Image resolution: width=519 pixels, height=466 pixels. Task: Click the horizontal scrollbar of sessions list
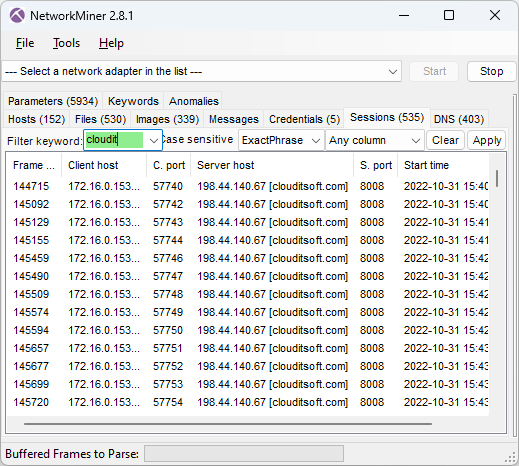click(228, 424)
